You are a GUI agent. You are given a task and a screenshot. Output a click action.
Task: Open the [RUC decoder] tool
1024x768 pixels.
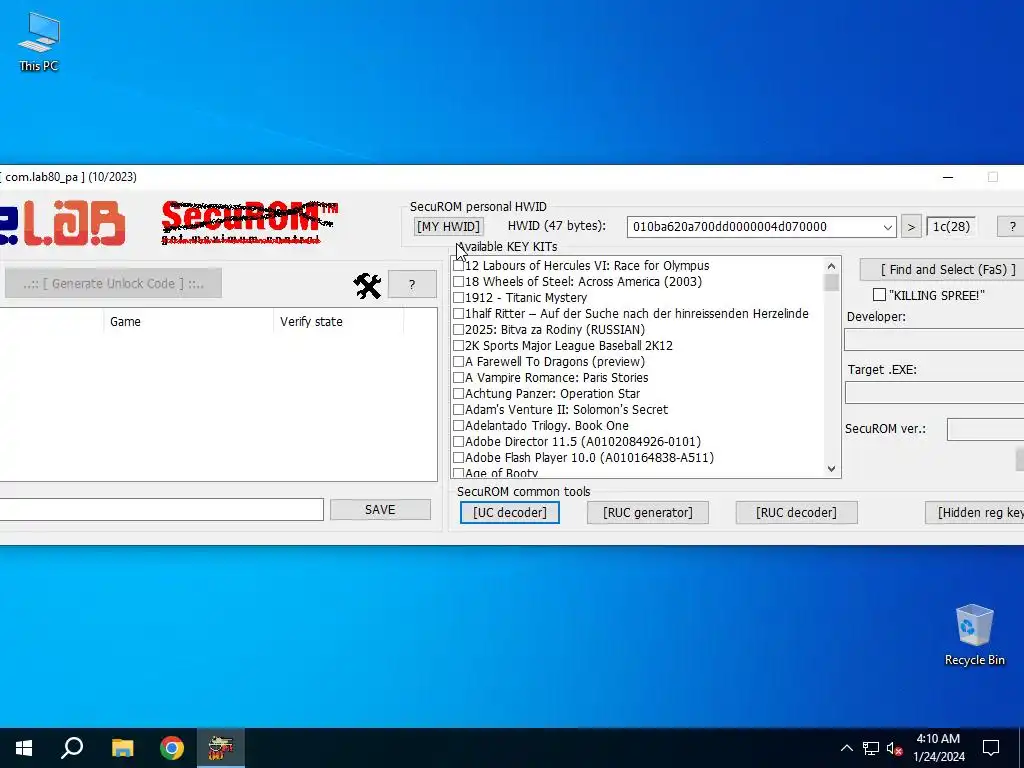click(796, 513)
